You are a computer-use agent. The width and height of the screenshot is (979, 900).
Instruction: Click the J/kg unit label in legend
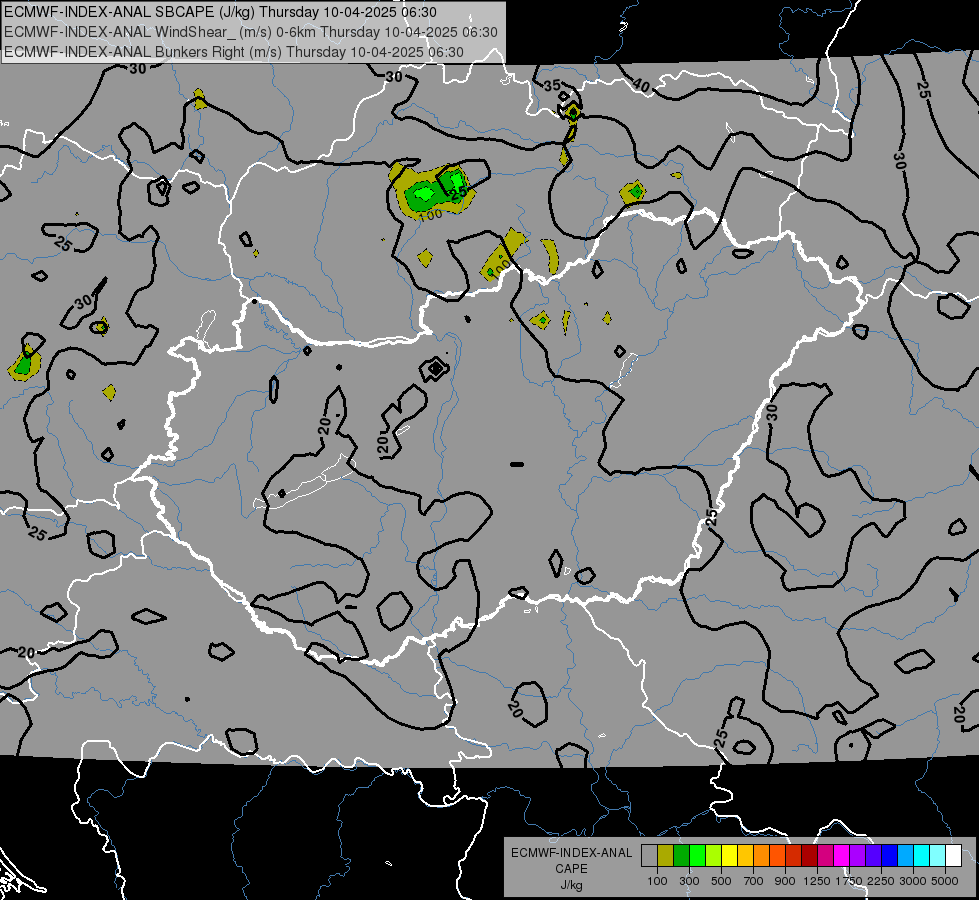[x=571, y=885]
